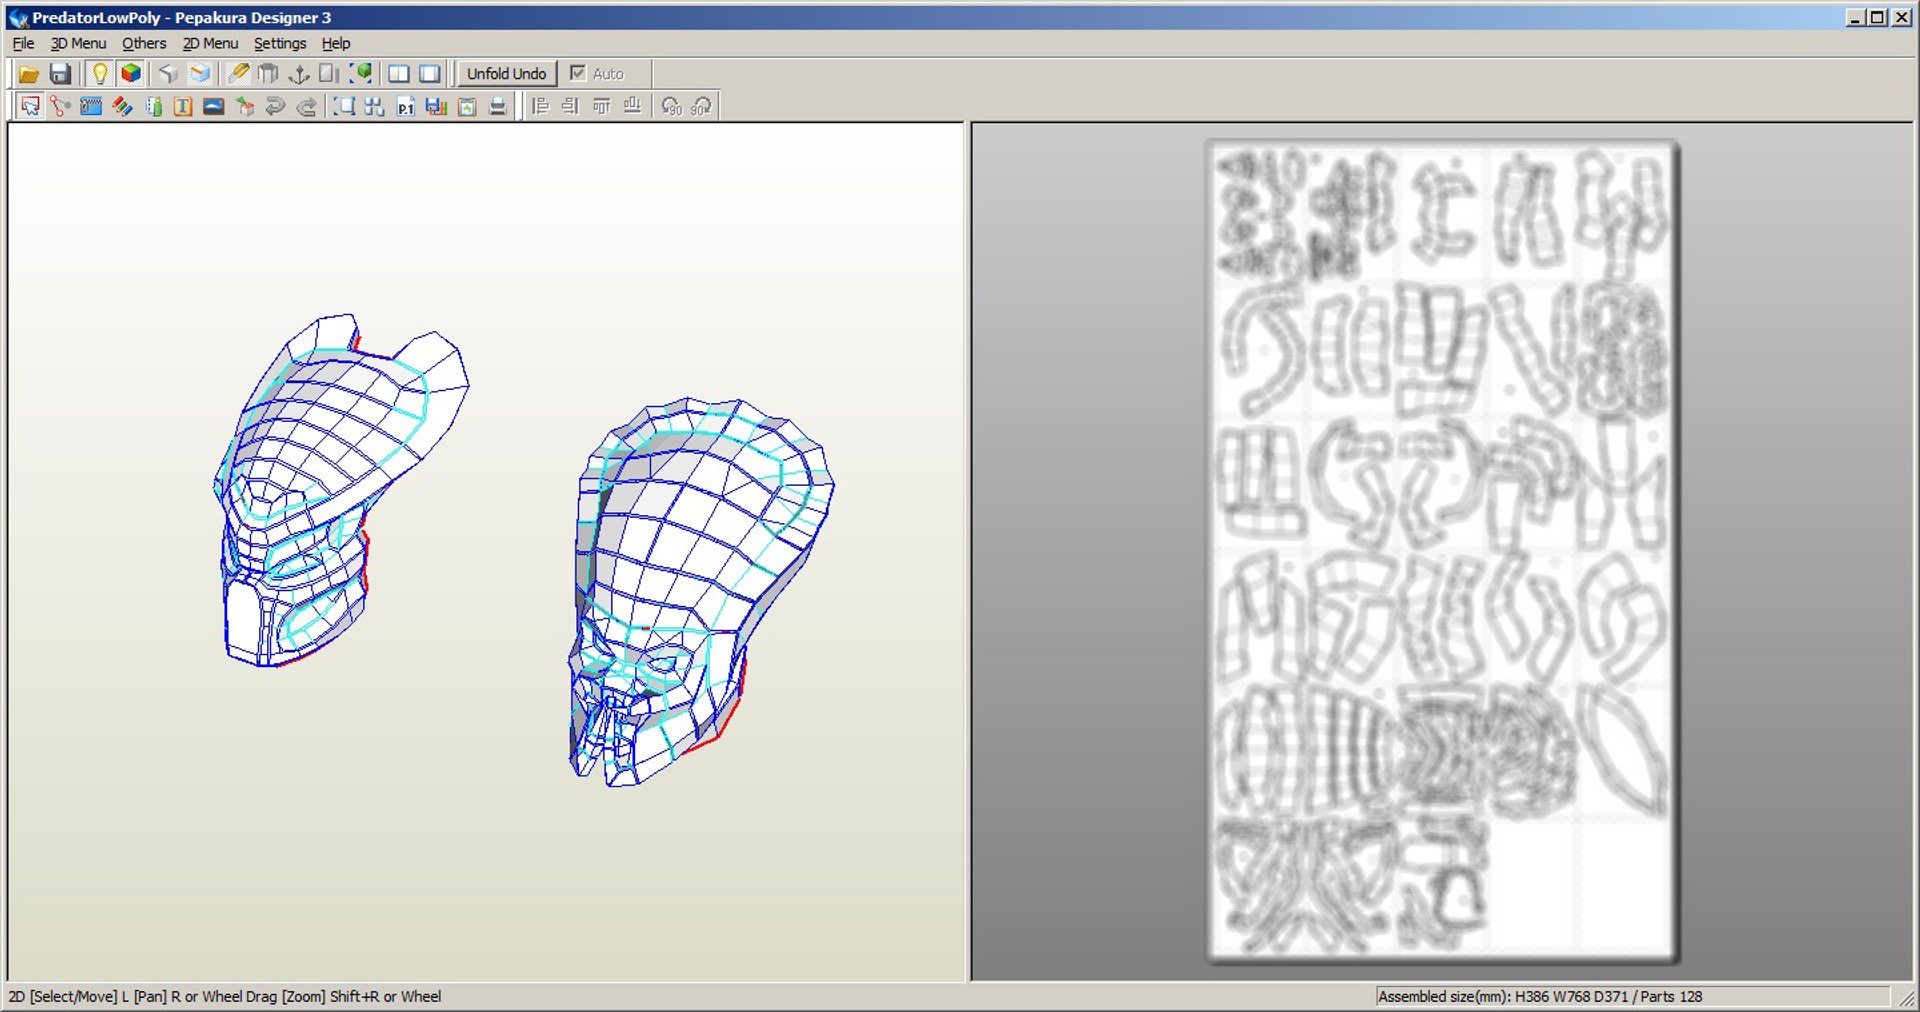1920x1012 pixels.
Task: Expand the 2D Menu dropdown
Action: click(x=210, y=44)
